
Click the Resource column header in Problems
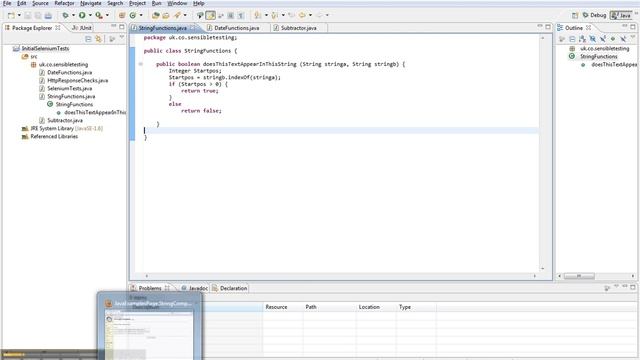tap(282, 307)
